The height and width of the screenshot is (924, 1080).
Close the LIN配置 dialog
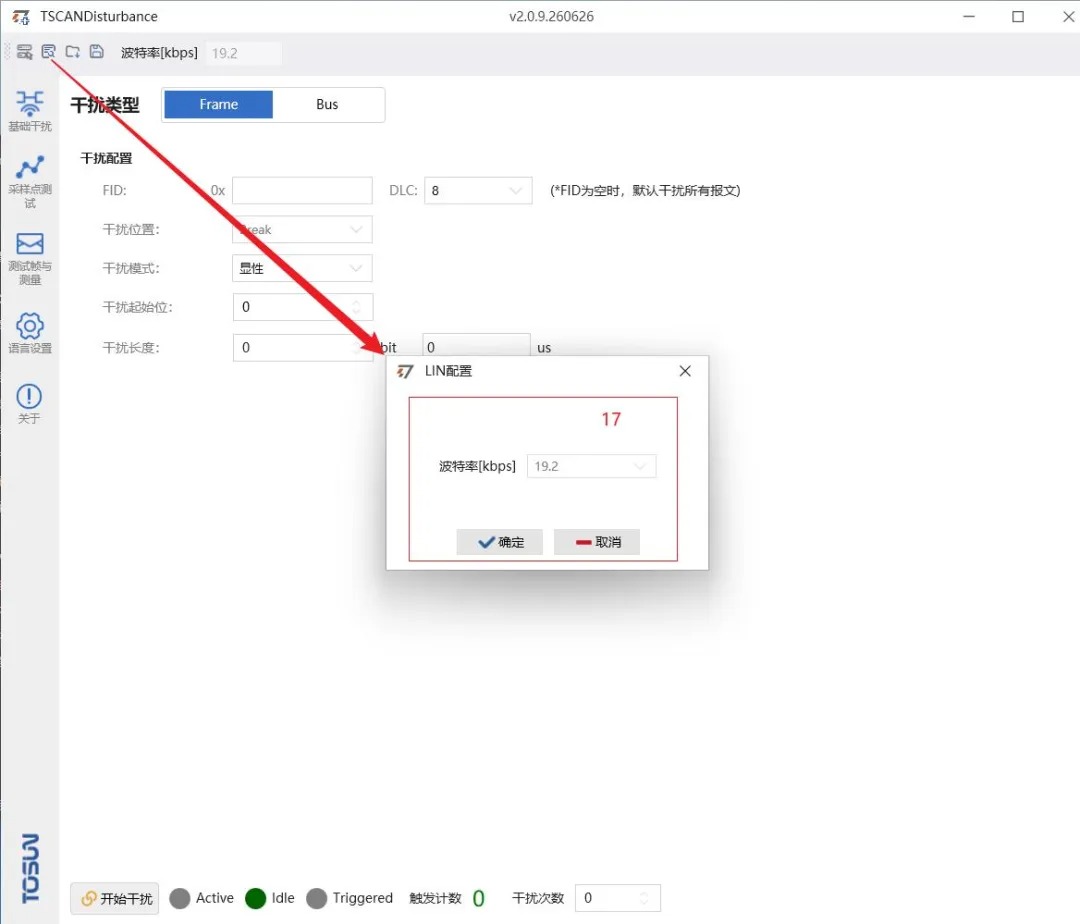point(685,371)
